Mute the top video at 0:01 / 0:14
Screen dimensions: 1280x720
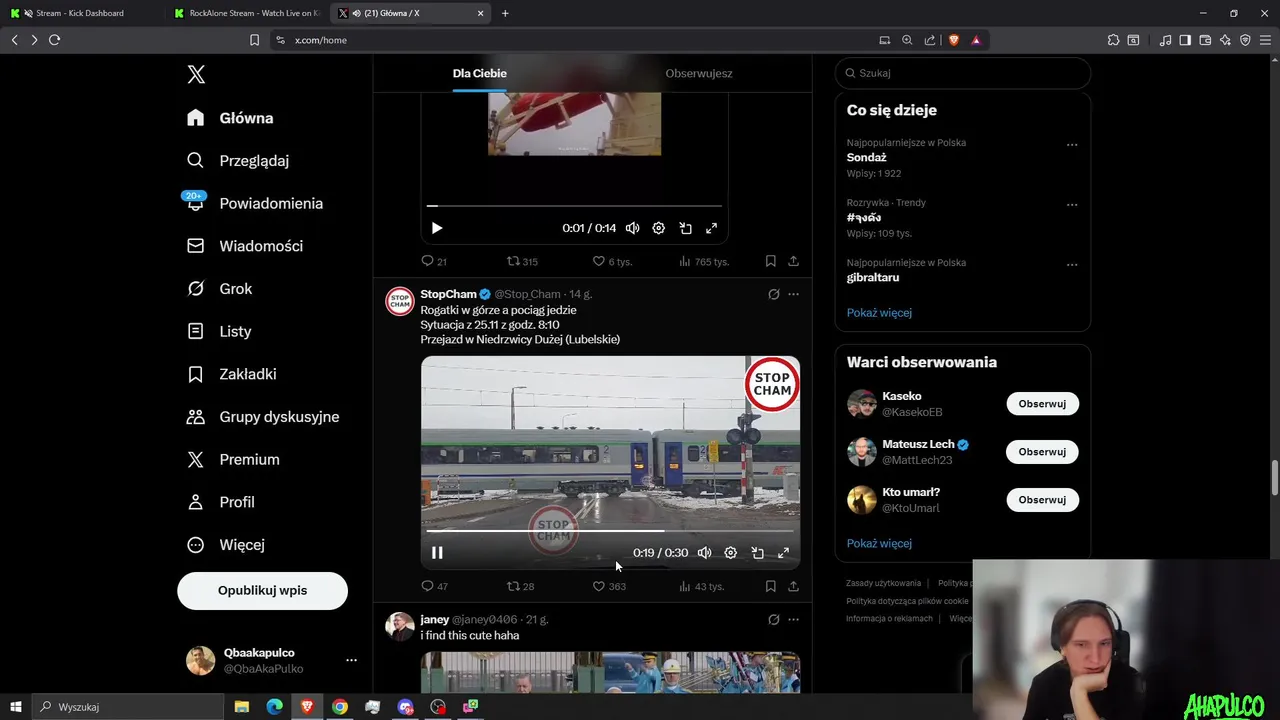point(632,228)
